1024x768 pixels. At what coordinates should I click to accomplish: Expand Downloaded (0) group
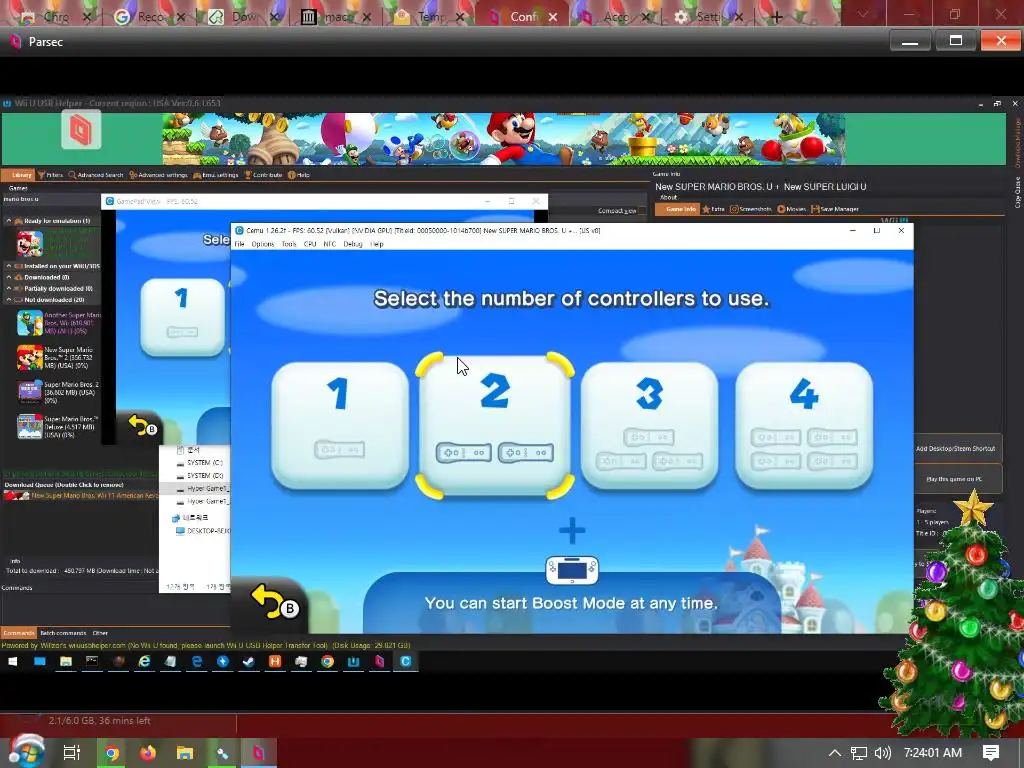pos(9,278)
